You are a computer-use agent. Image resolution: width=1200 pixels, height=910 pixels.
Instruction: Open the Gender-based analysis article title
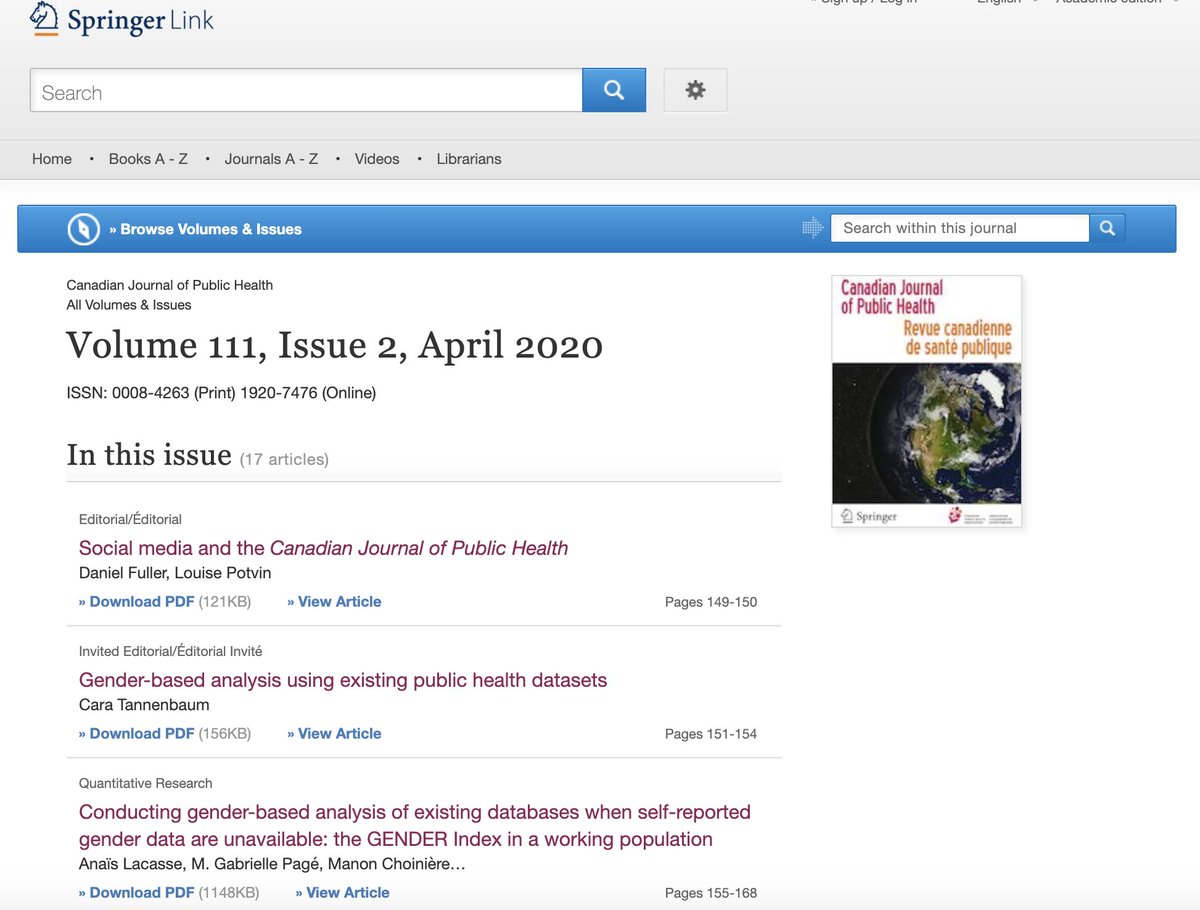pos(343,680)
